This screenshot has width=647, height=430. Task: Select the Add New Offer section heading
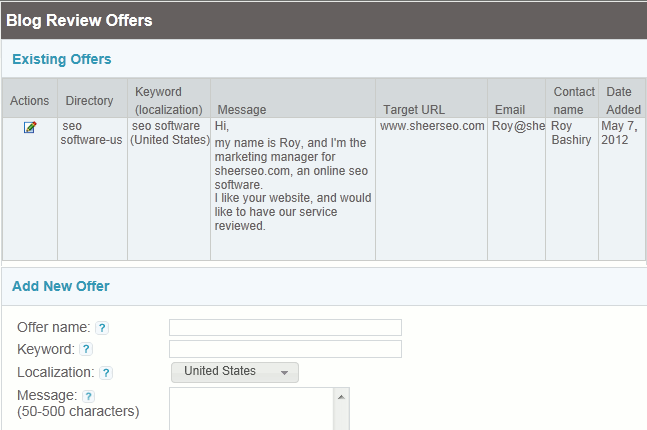61,286
